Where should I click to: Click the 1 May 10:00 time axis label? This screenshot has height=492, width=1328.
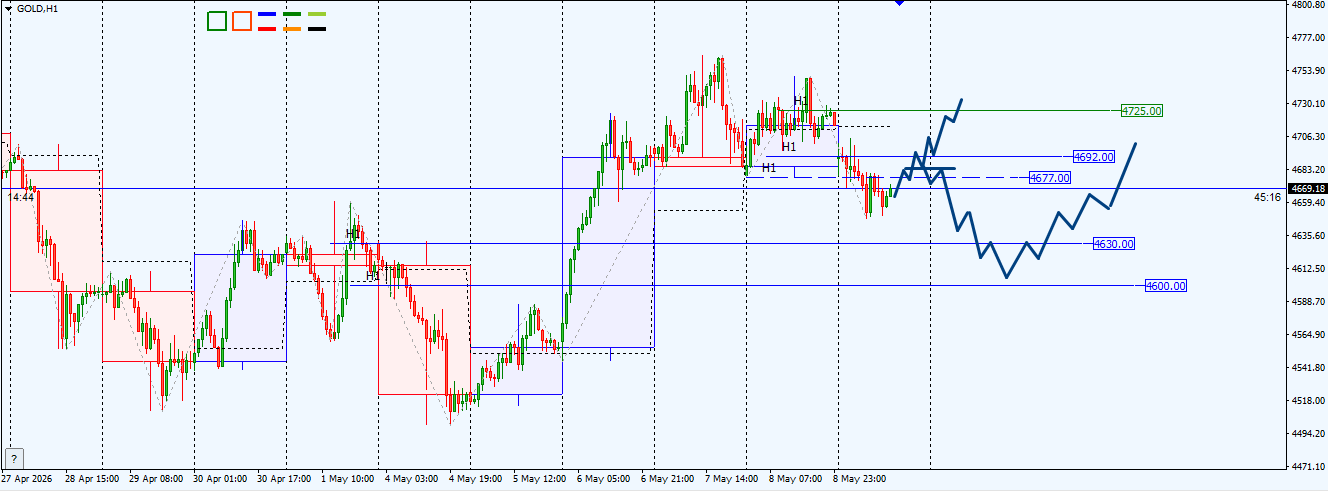348,479
